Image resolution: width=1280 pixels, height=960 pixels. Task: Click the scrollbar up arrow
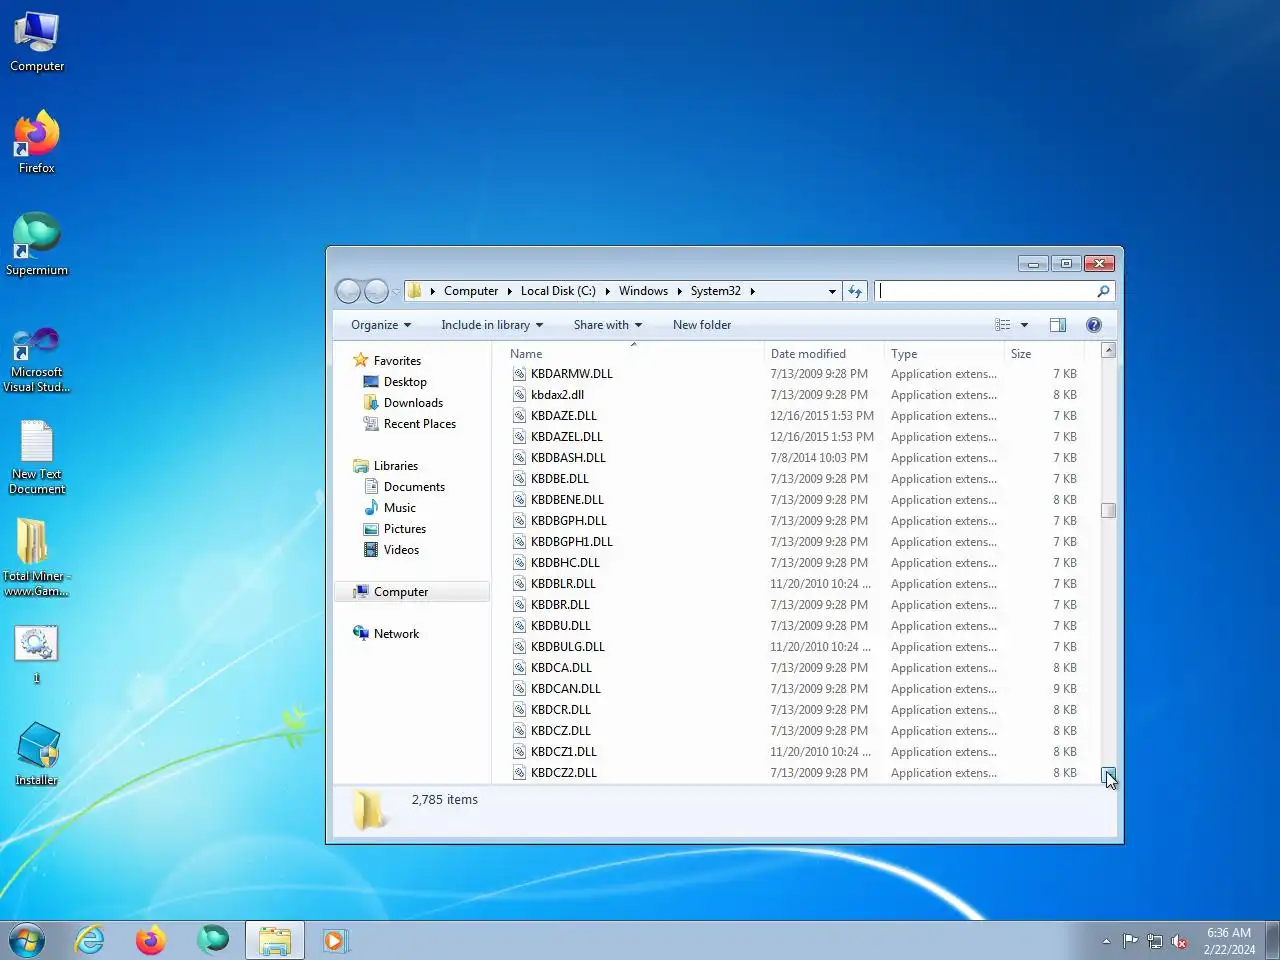click(x=1108, y=350)
